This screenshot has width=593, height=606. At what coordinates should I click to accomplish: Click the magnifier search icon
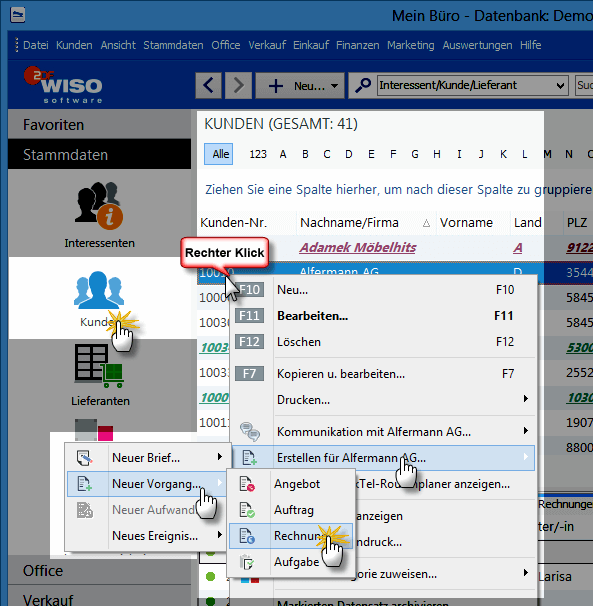coord(363,85)
